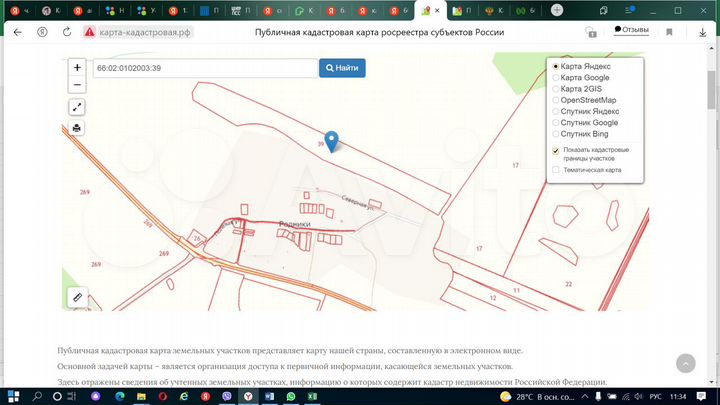This screenshot has width=720, height=405.
Task: Uncheck Показать кадастровые границы участков
Action: [x=556, y=150]
